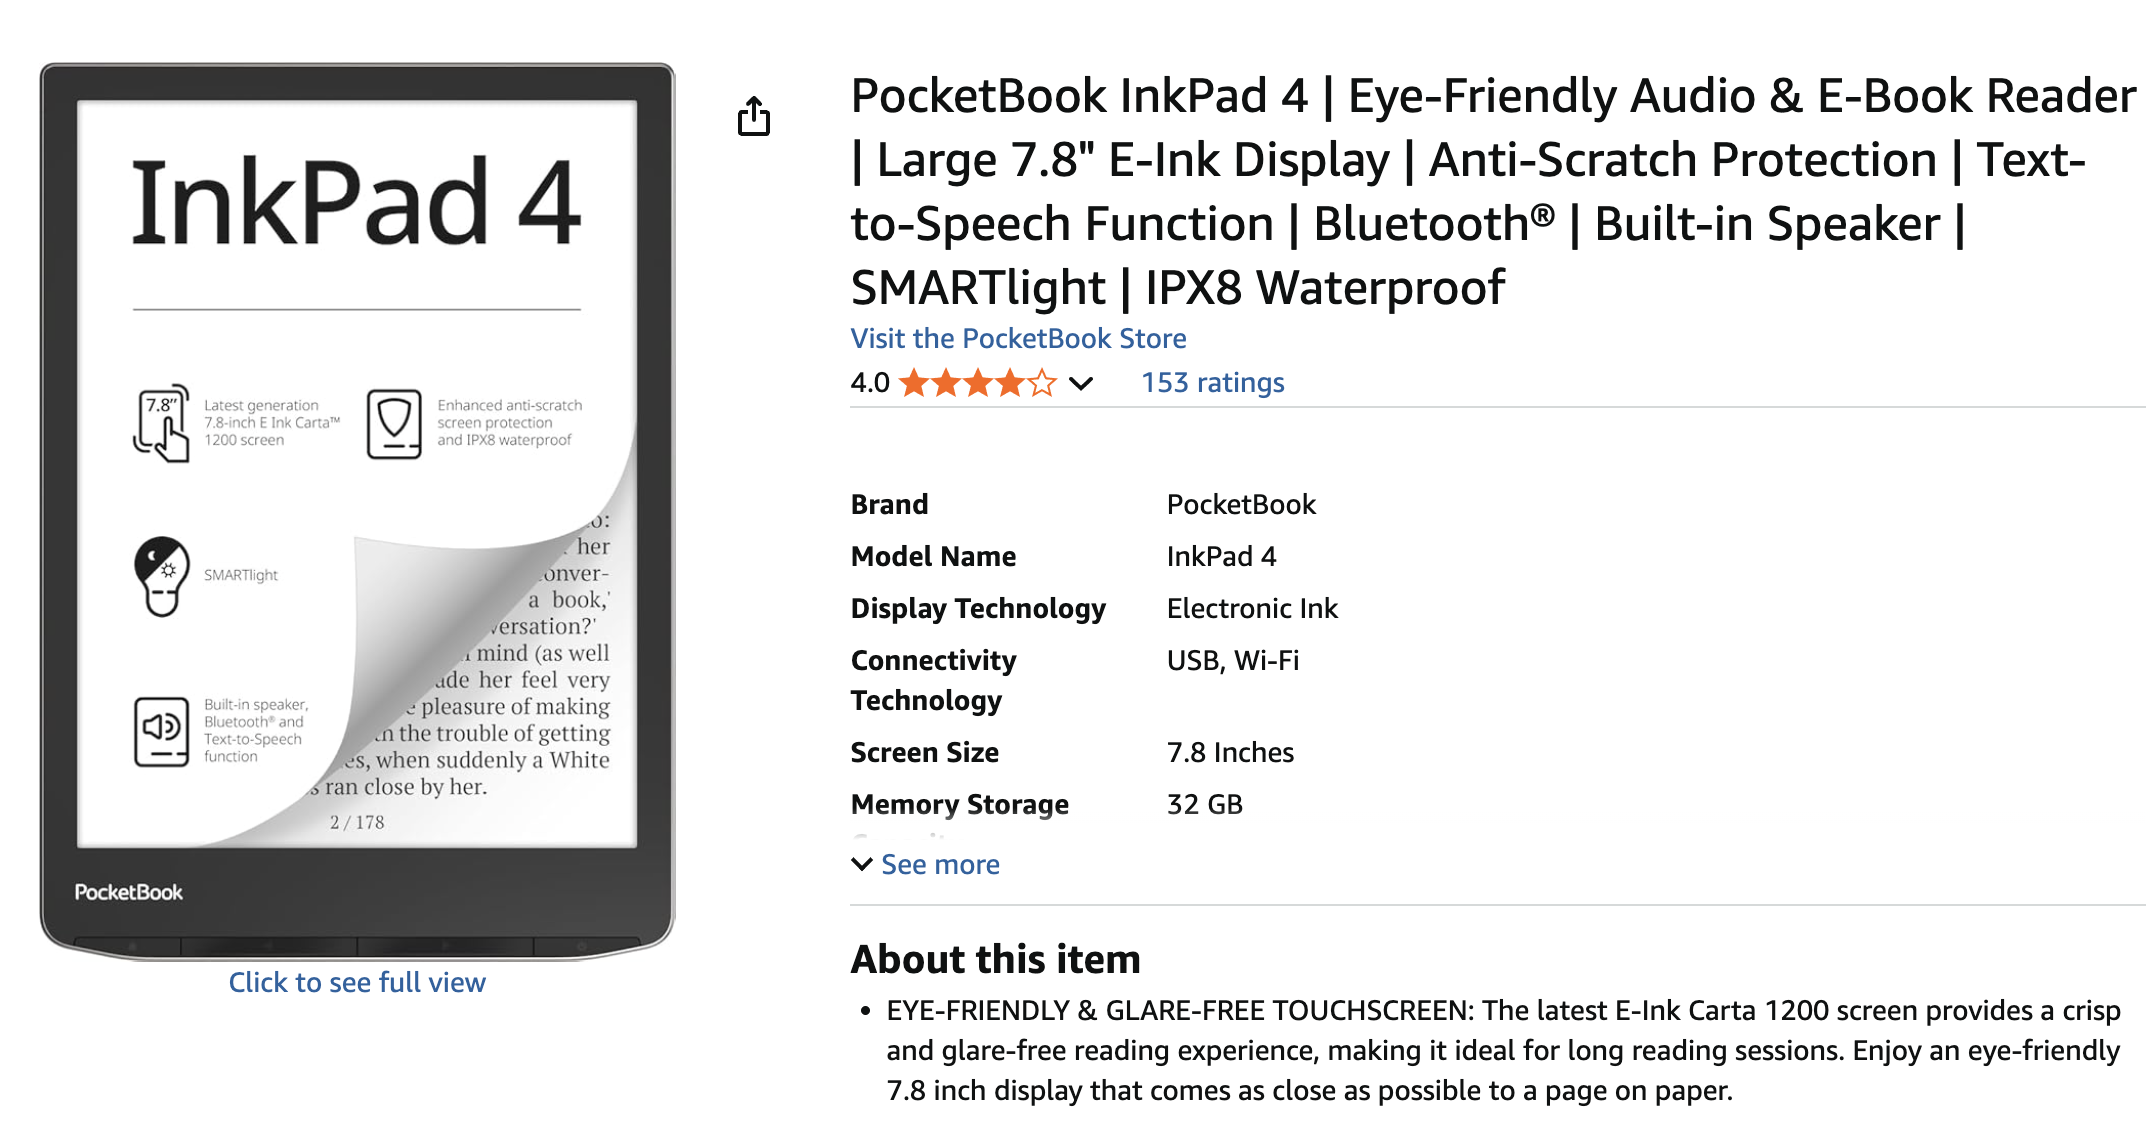The height and width of the screenshot is (1122, 2156).
Task: Click the InkPad 4 heading in image
Action: (x=356, y=203)
